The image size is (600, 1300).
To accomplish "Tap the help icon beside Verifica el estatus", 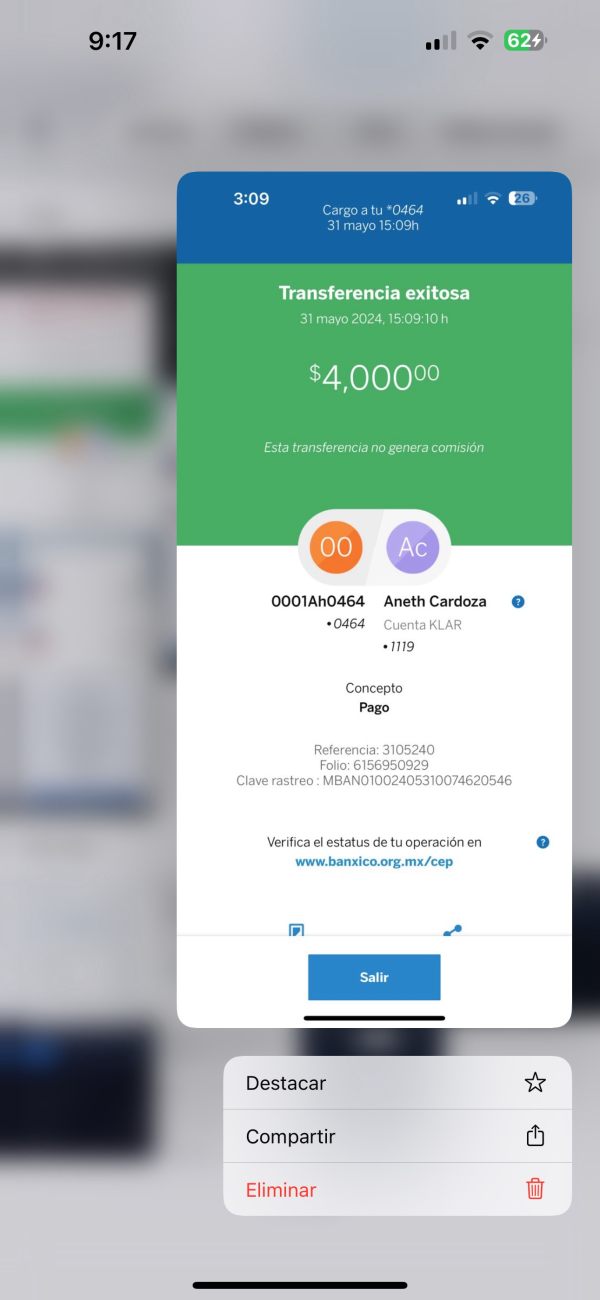I will point(543,842).
